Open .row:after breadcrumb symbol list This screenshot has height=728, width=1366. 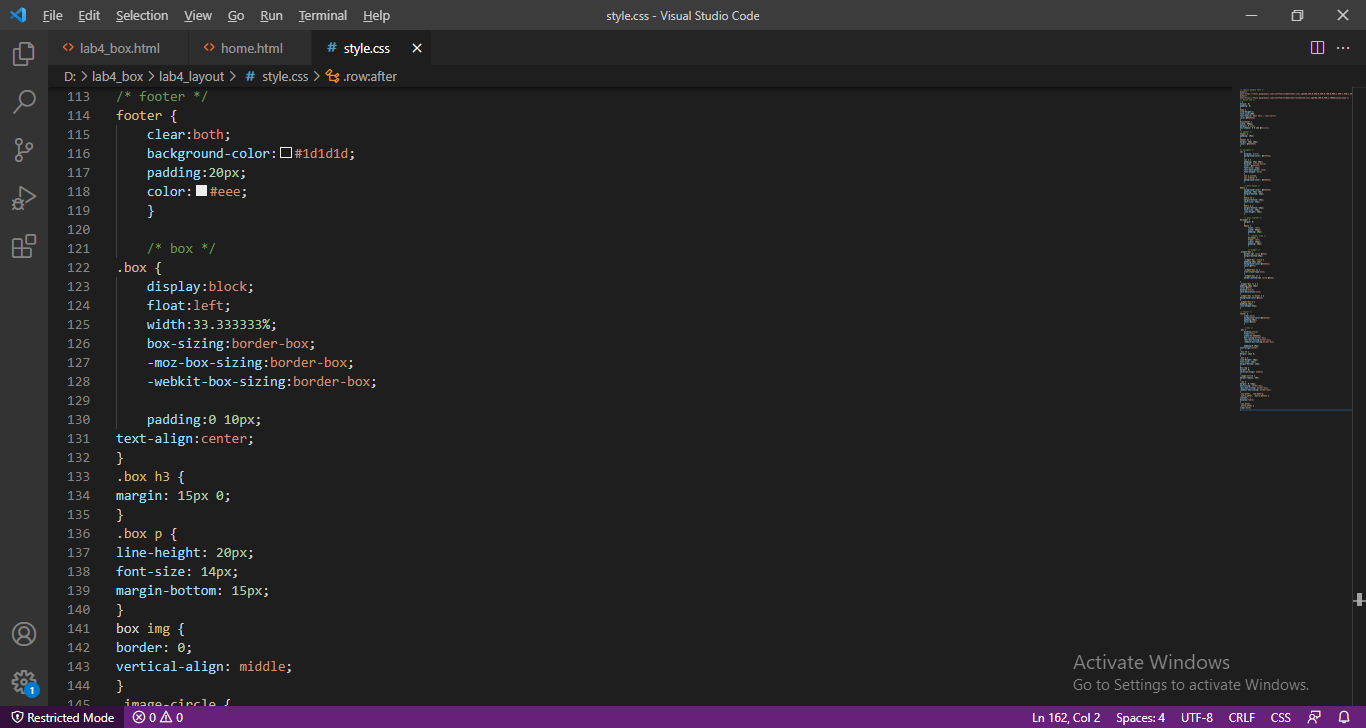(371, 75)
